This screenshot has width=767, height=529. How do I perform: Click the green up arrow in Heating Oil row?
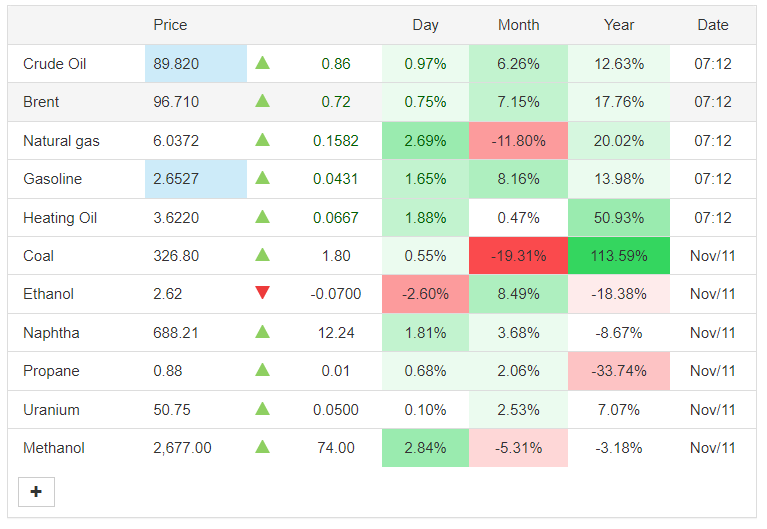tap(263, 216)
